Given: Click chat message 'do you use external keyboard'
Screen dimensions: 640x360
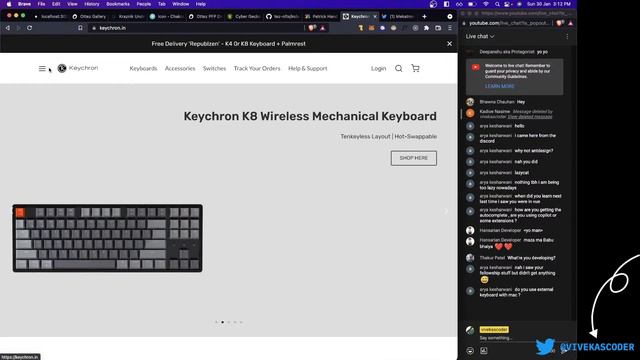Looking at the screenshot, I should 516,292.
